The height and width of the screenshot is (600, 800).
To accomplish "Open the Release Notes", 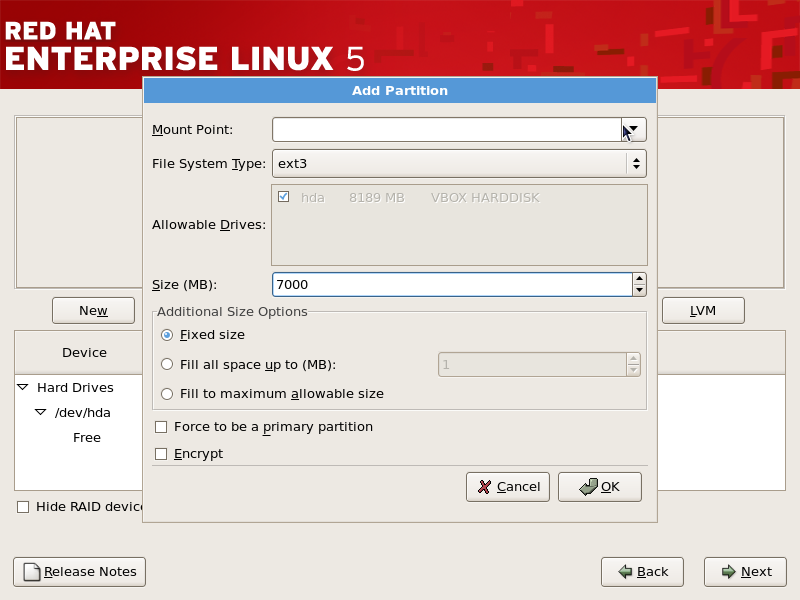I will click(80, 571).
